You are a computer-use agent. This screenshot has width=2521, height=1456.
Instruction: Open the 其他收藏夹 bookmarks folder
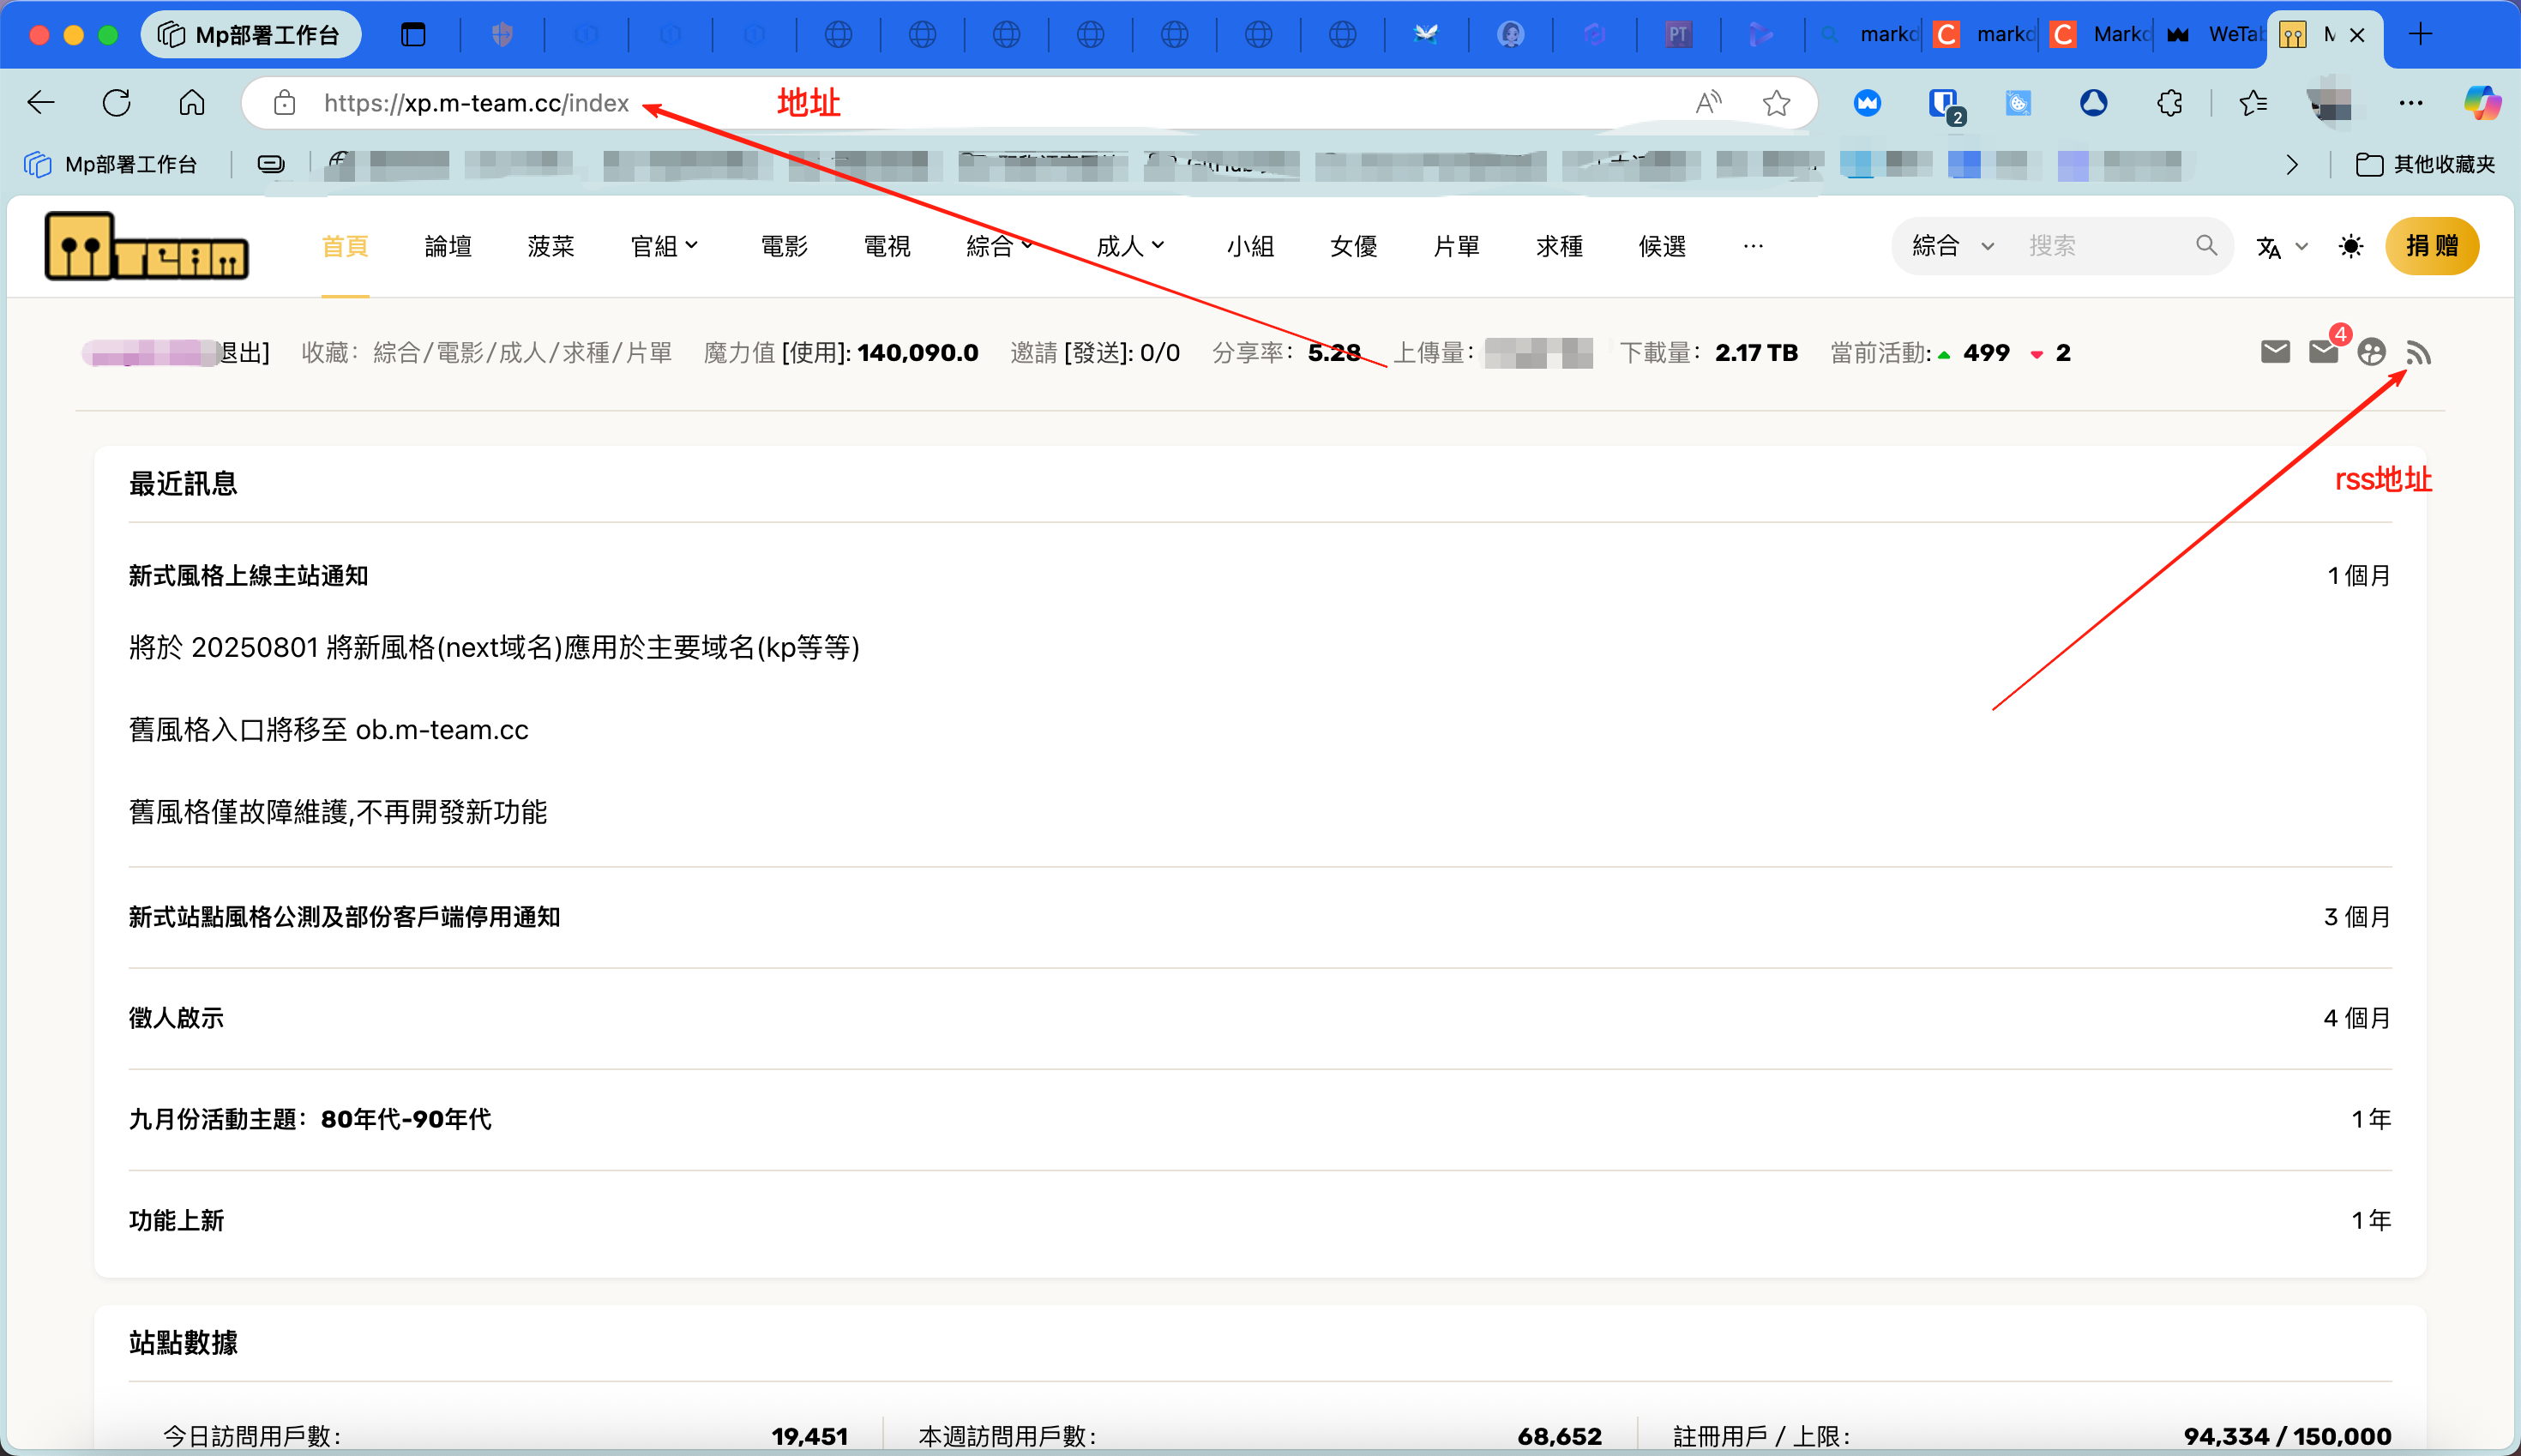tap(2425, 164)
